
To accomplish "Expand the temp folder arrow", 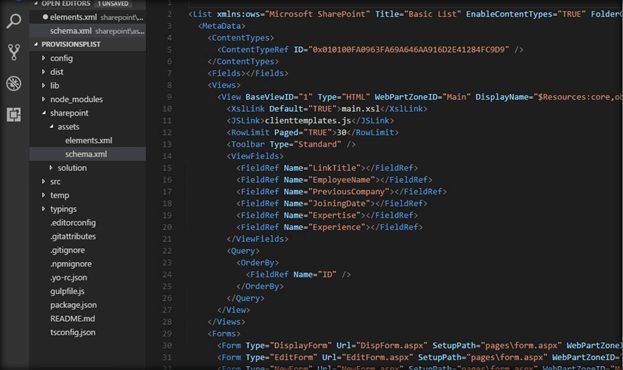I will (43, 195).
